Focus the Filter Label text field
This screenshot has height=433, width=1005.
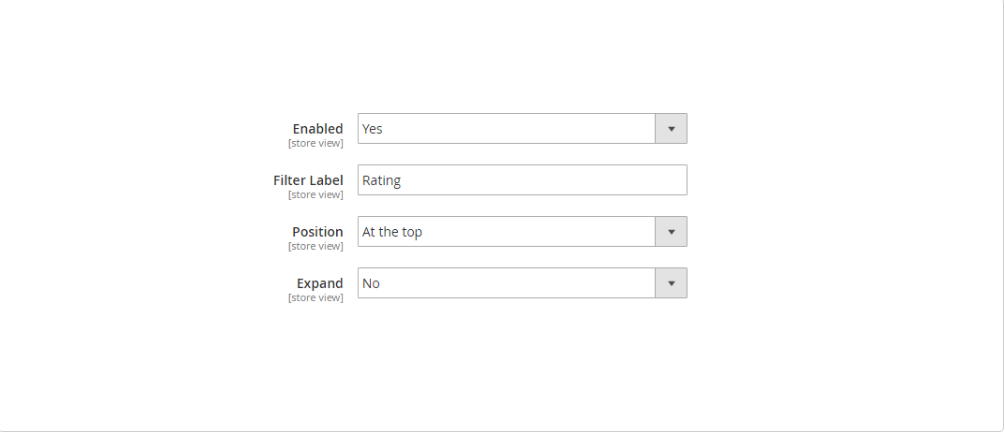coord(522,180)
